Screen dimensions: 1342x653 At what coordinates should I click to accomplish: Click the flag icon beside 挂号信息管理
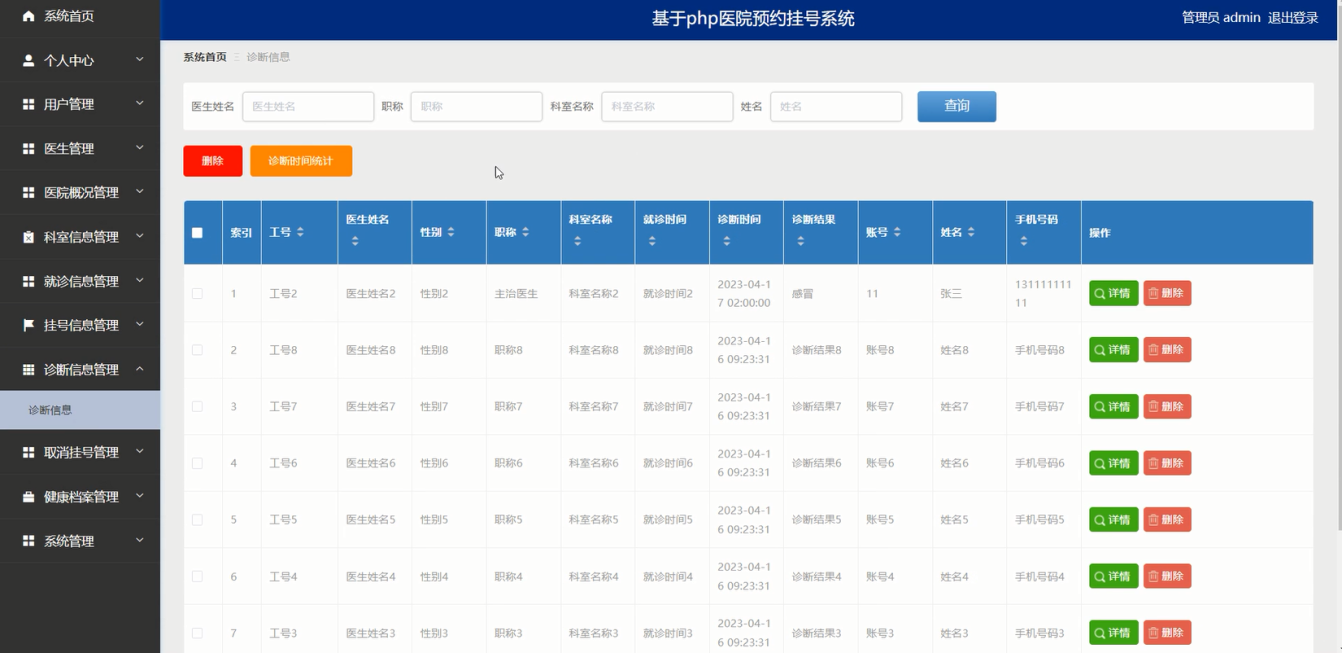pyautogui.click(x=28, y=325)
